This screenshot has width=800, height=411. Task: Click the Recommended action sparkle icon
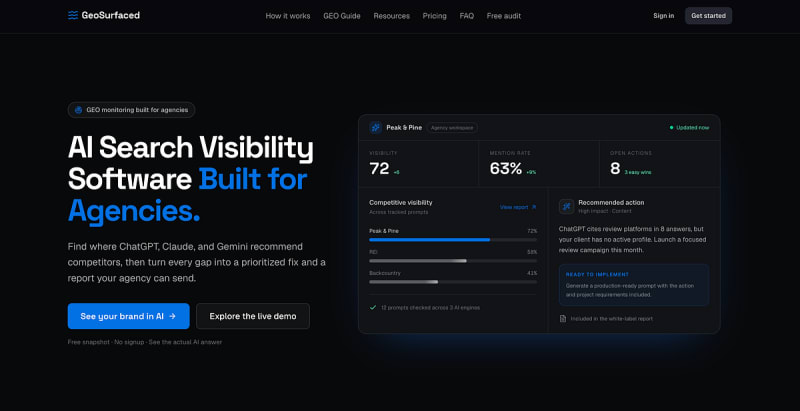click(566, 206)
